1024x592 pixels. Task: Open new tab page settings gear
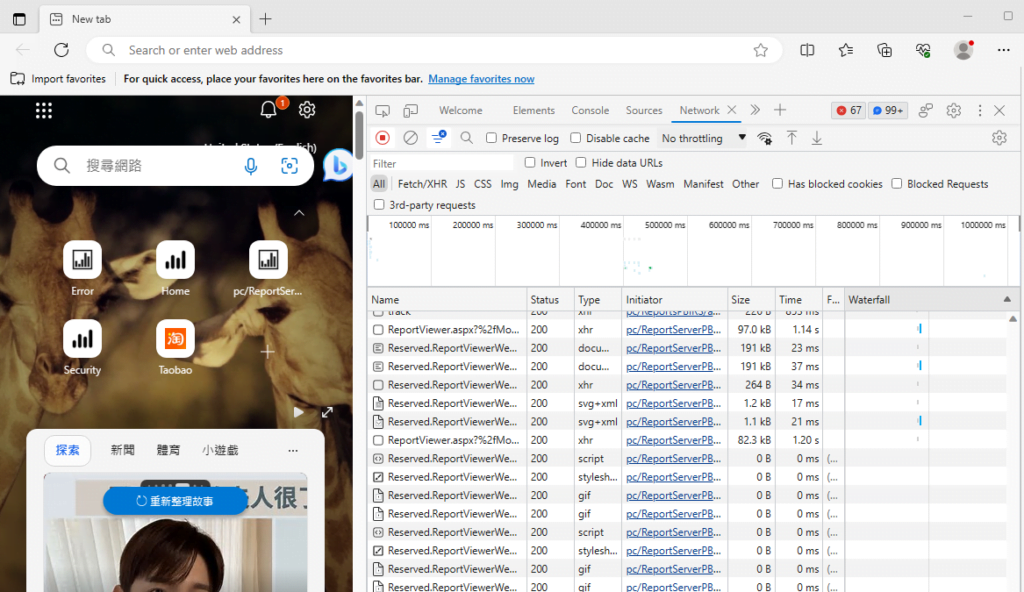307,110
